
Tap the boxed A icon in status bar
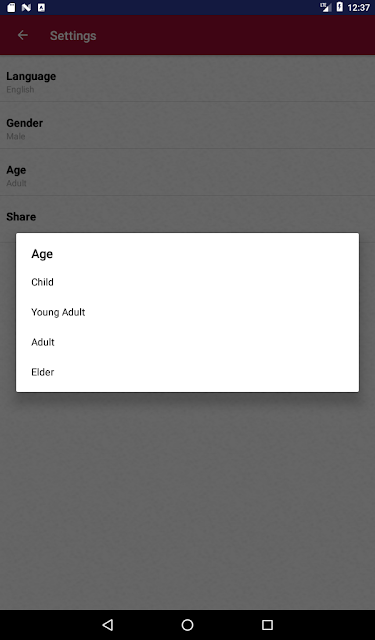point(41,7)
